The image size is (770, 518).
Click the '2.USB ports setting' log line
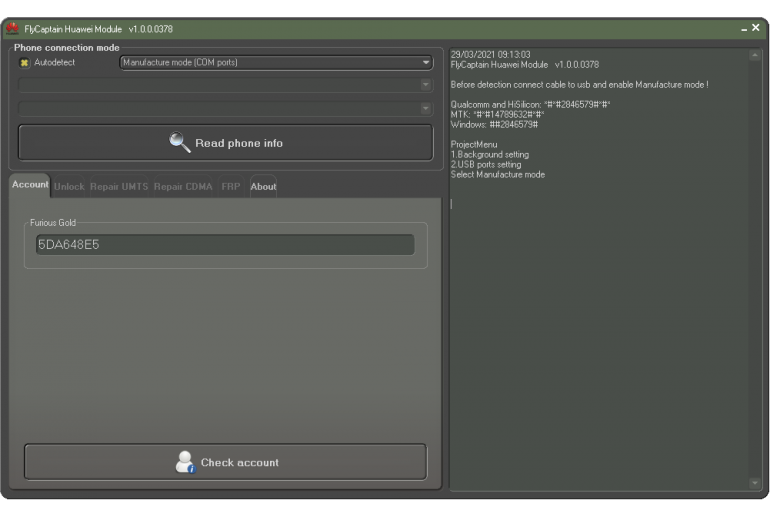(486, 164)
